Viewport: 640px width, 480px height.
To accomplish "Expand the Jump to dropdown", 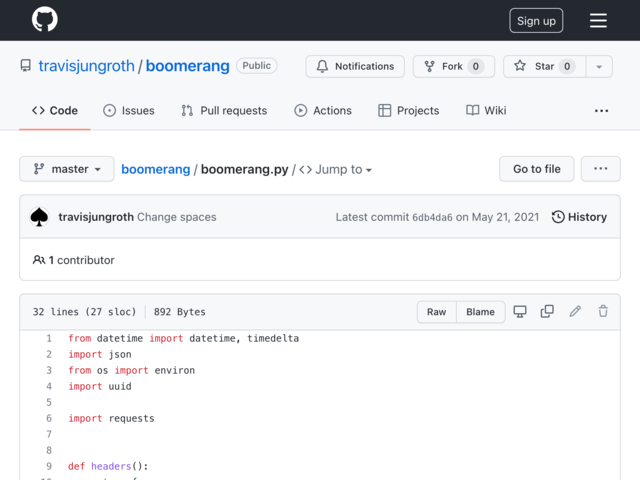I will click(x=335, y=169).
